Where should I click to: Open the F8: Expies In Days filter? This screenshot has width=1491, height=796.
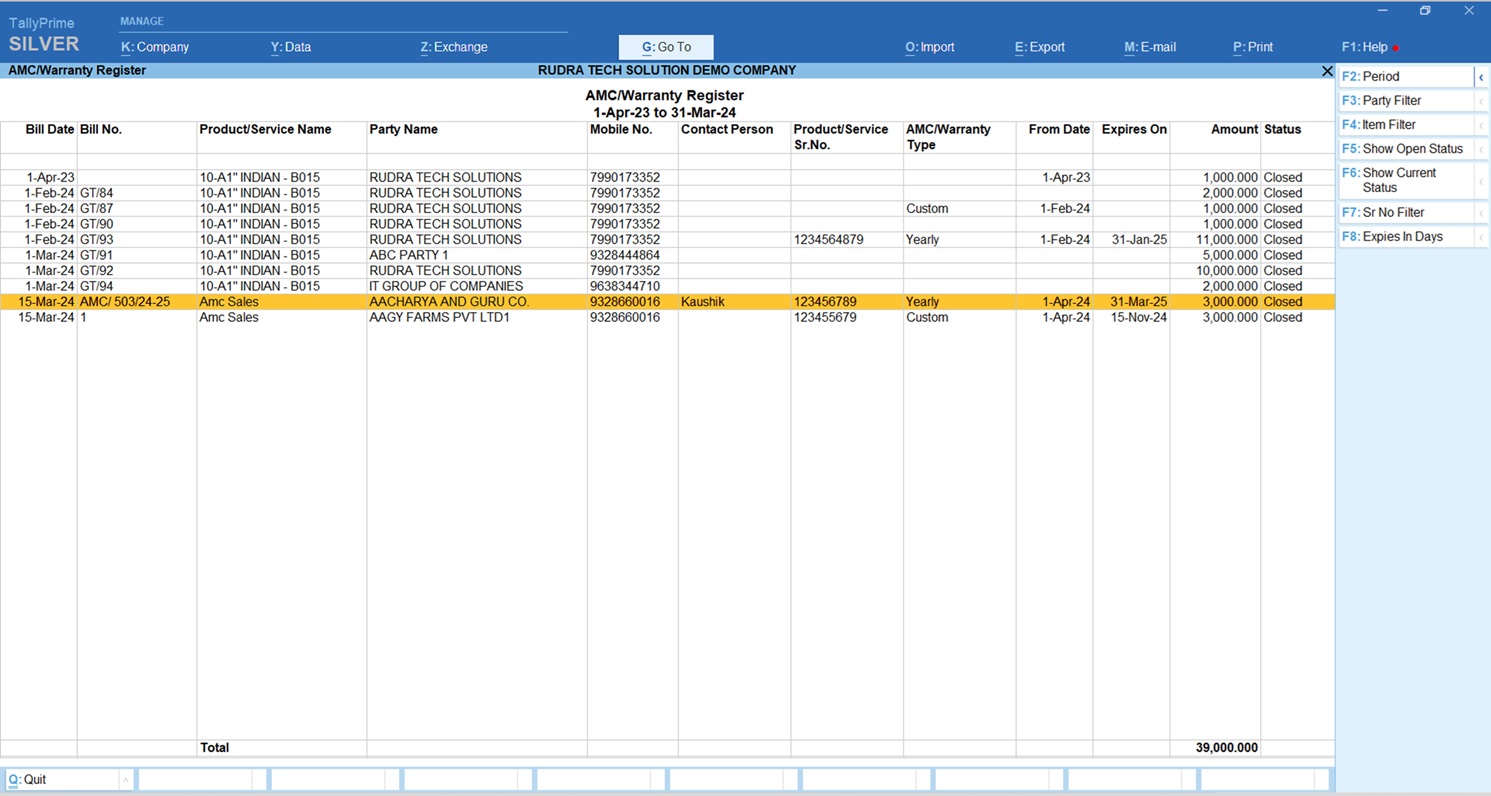(1406, 237)
